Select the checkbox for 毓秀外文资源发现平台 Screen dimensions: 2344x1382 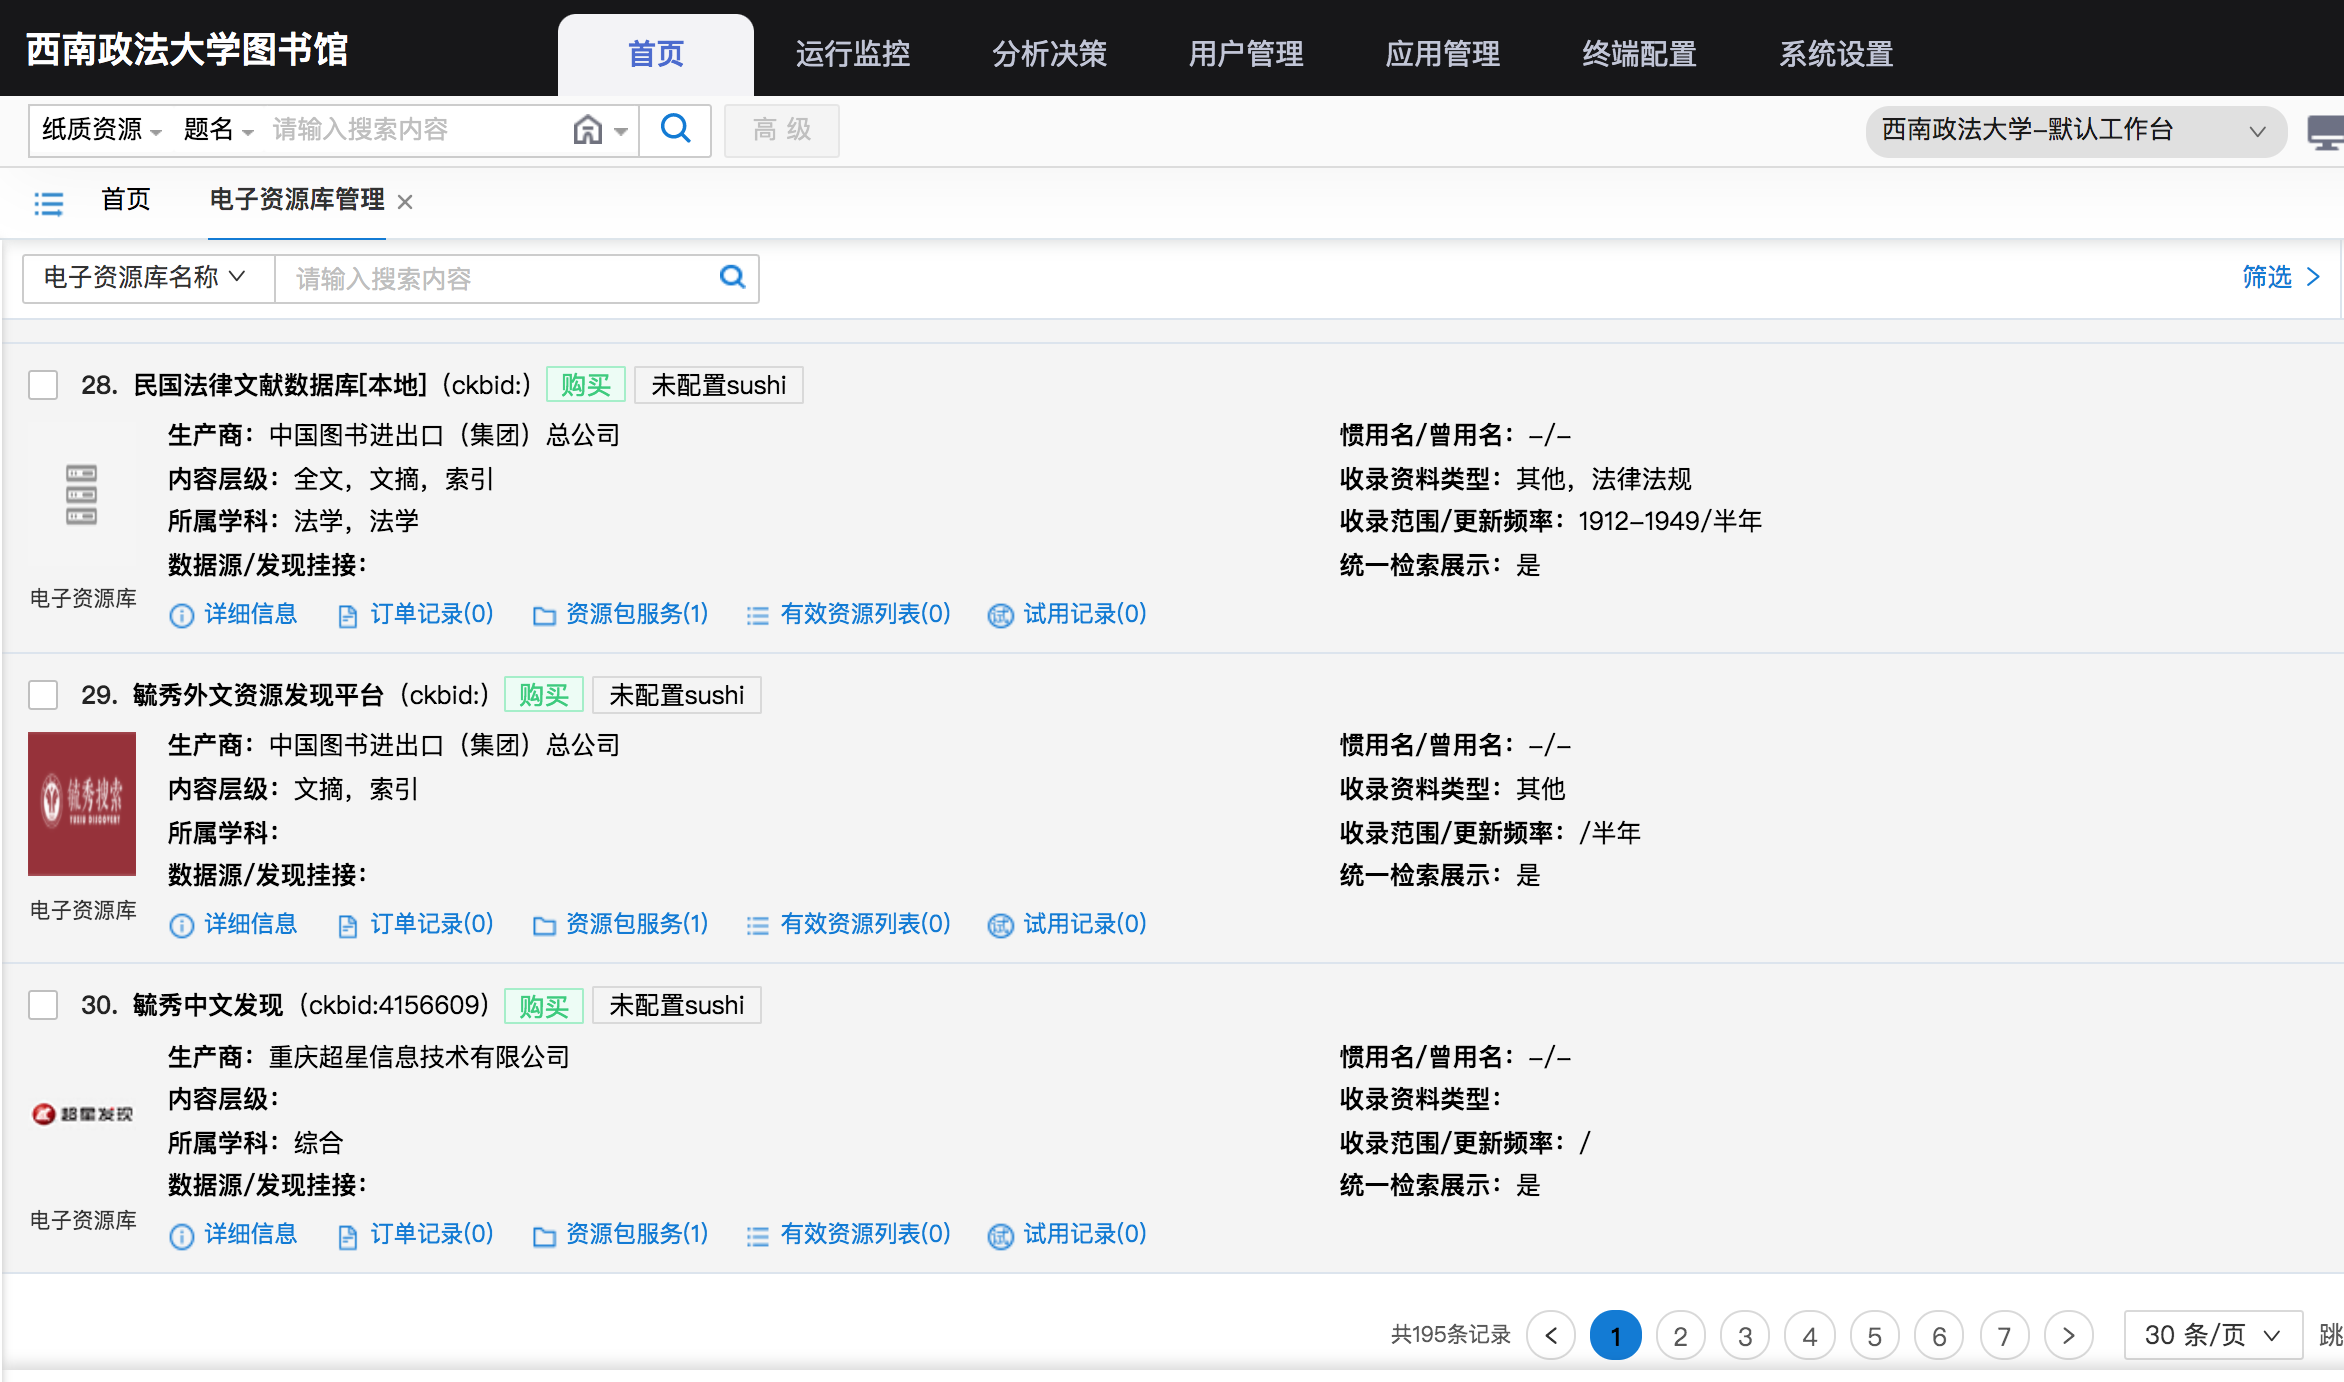click(x=43, y=695)
